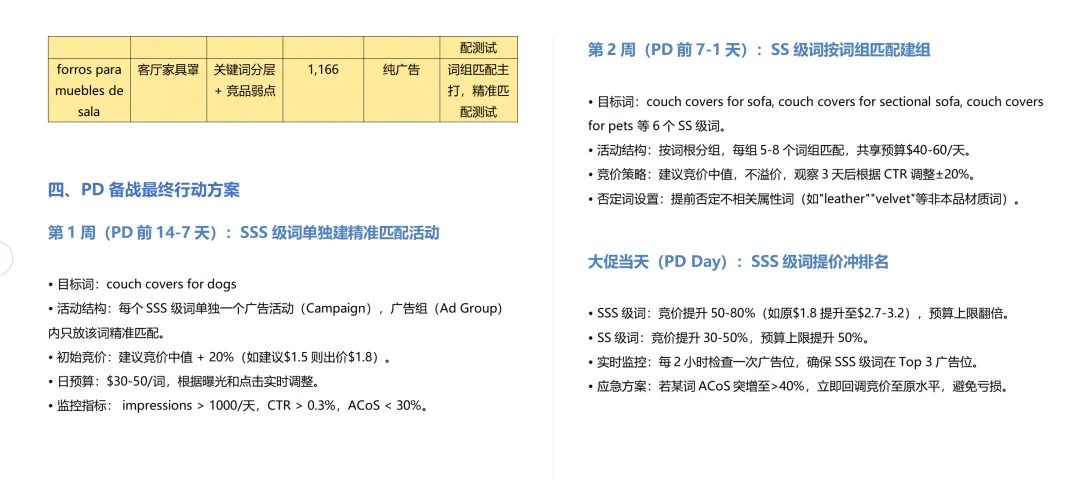Click the 应急方案 ACoS bullet line

coord(798,386)
